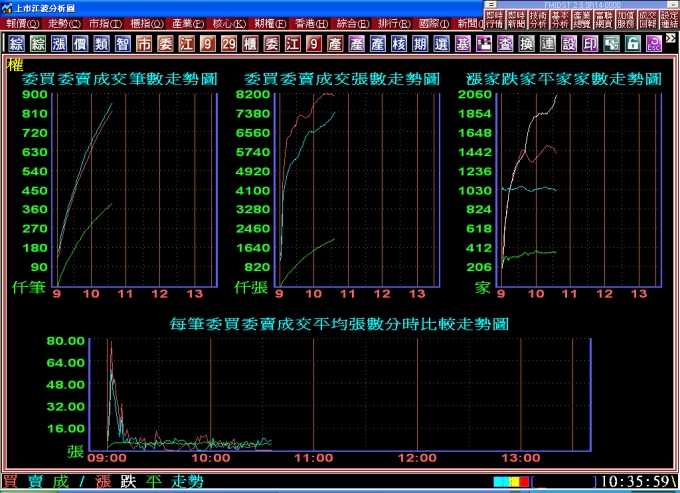
Task: Open the 排行(R) menu
Action: (x=395, y=23)
